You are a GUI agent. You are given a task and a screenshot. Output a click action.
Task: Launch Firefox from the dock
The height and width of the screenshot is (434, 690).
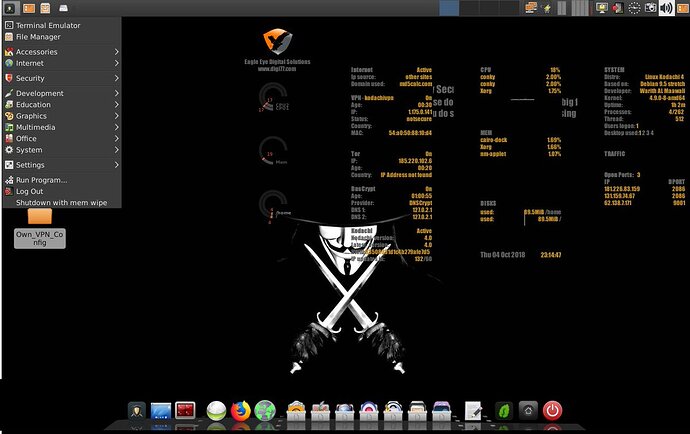coord(241,411)
